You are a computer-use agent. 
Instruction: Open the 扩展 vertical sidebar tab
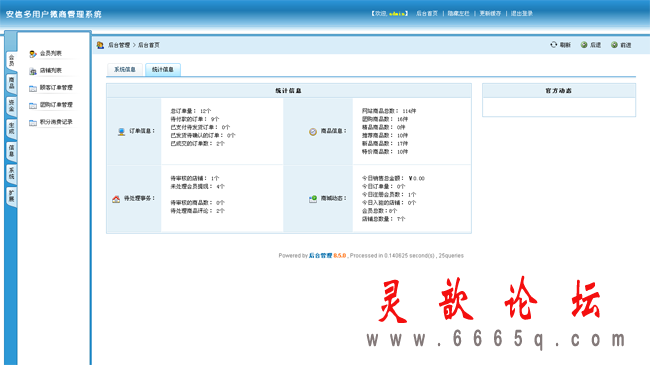tap(12, 196)
